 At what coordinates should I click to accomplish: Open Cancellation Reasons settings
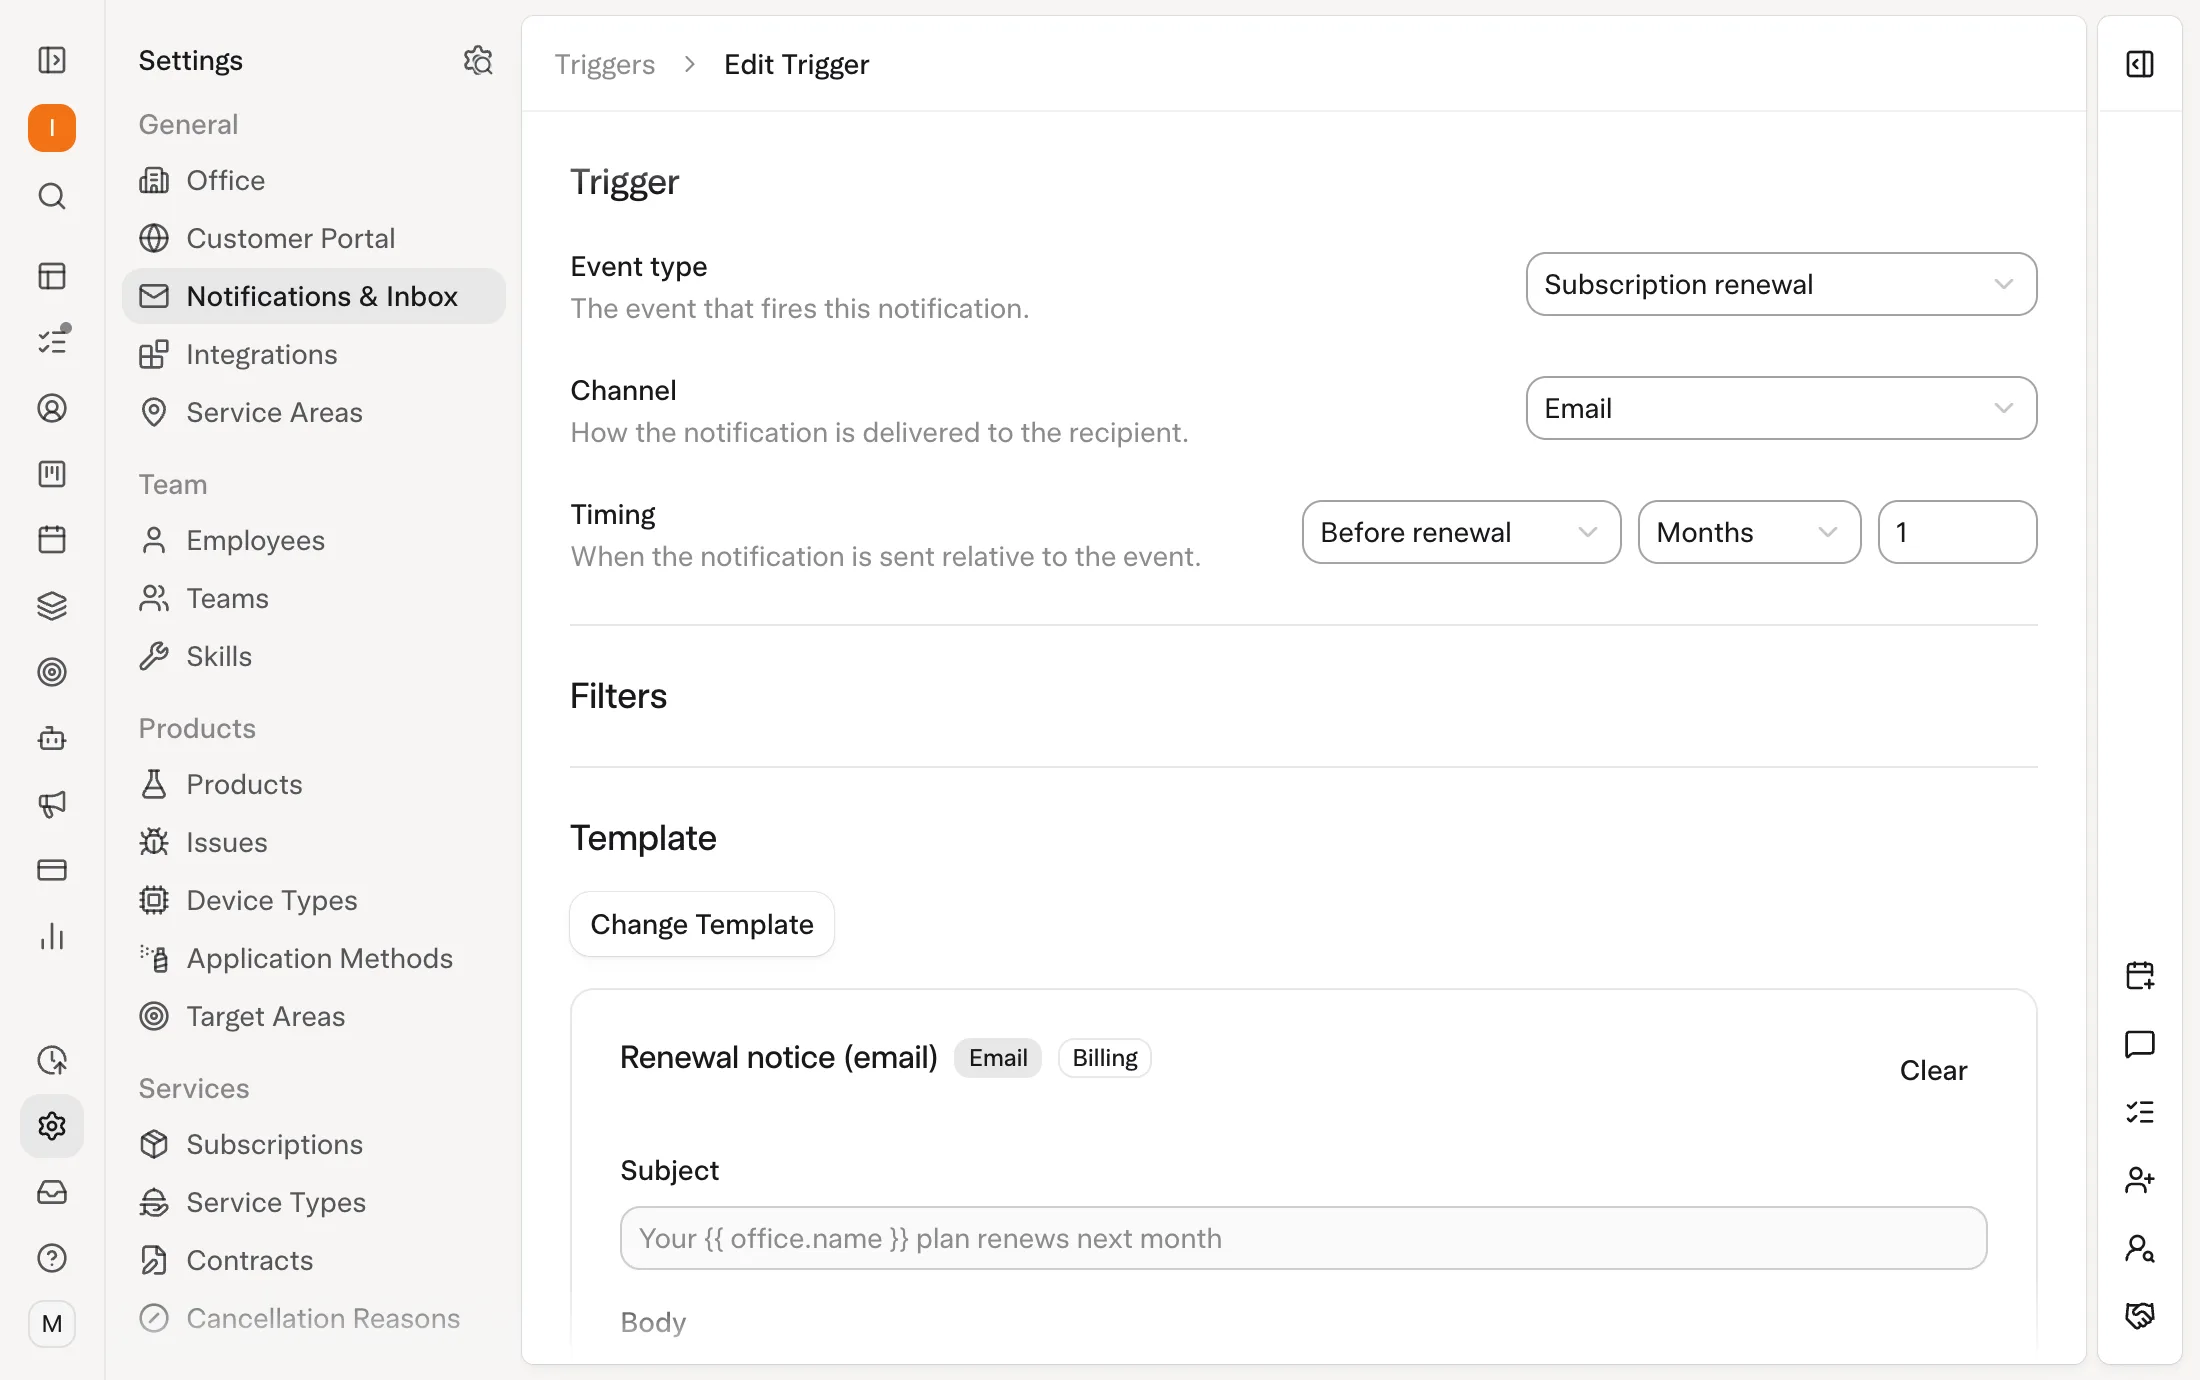click(314, 1318)
